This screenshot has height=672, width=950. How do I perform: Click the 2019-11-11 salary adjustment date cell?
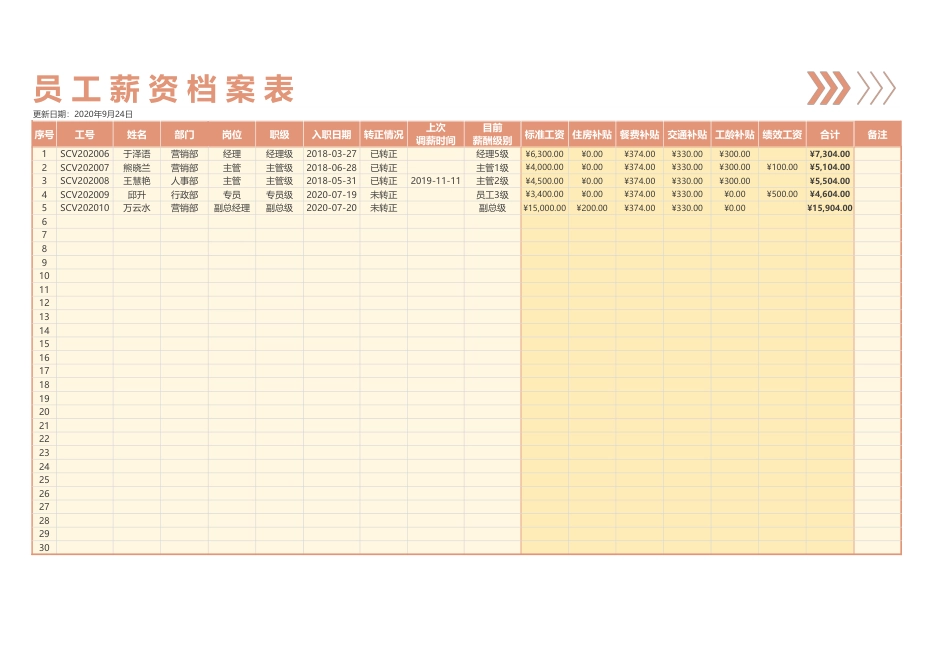click(435, 181)
